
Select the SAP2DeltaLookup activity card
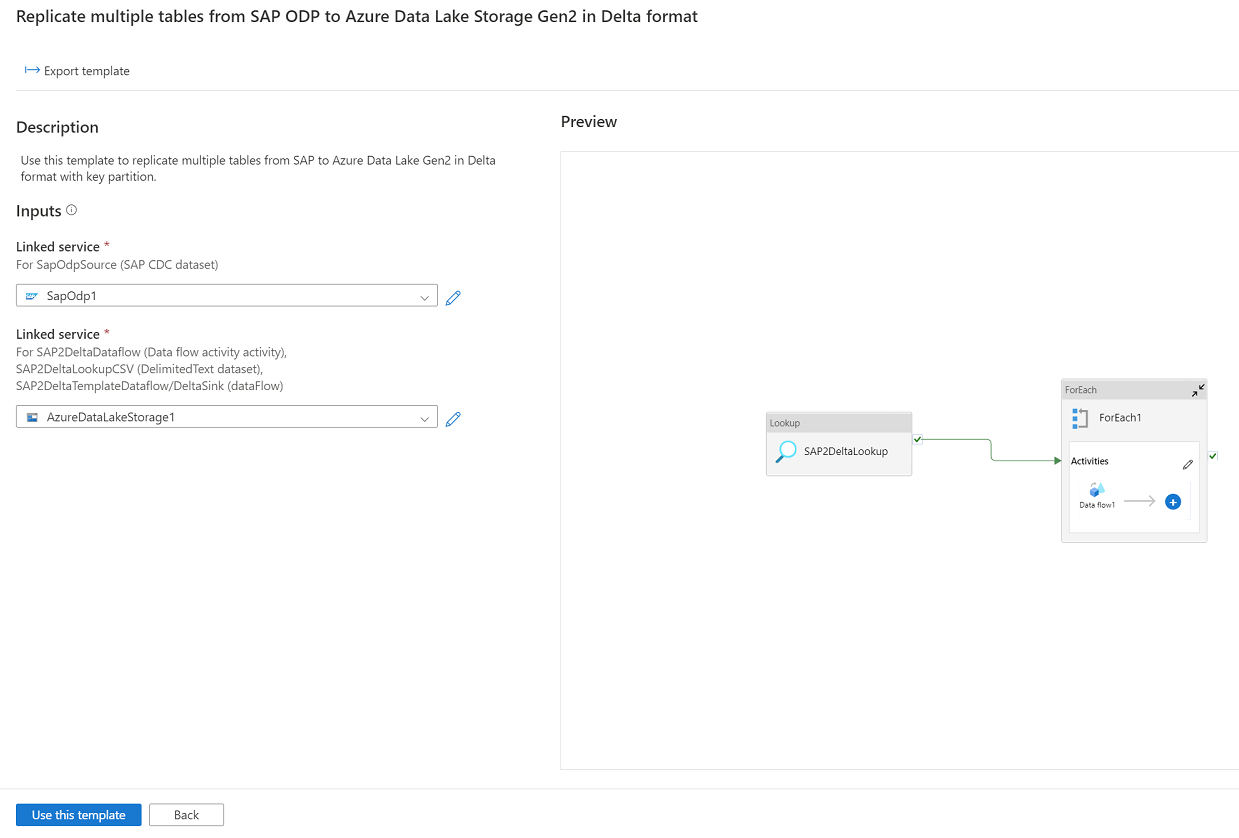click(838, 451)
